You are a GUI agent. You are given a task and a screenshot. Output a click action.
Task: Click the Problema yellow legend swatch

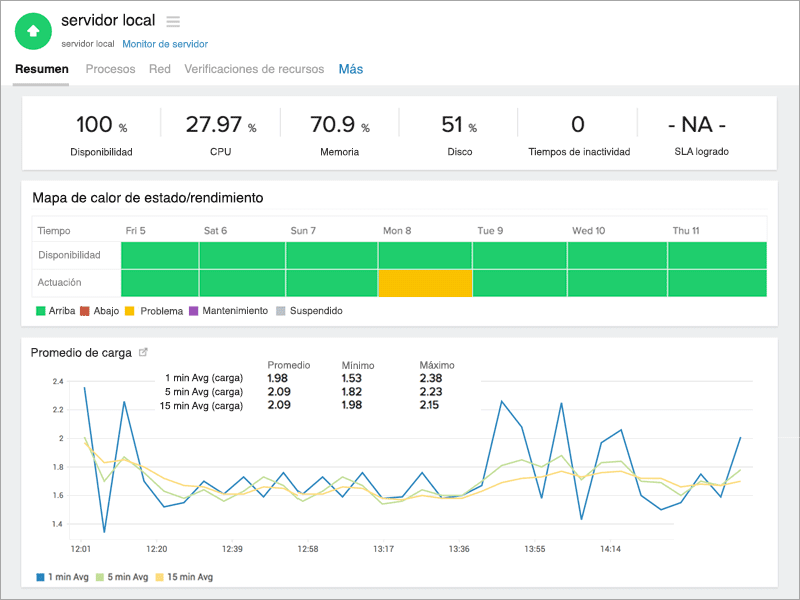click(131, 311)
